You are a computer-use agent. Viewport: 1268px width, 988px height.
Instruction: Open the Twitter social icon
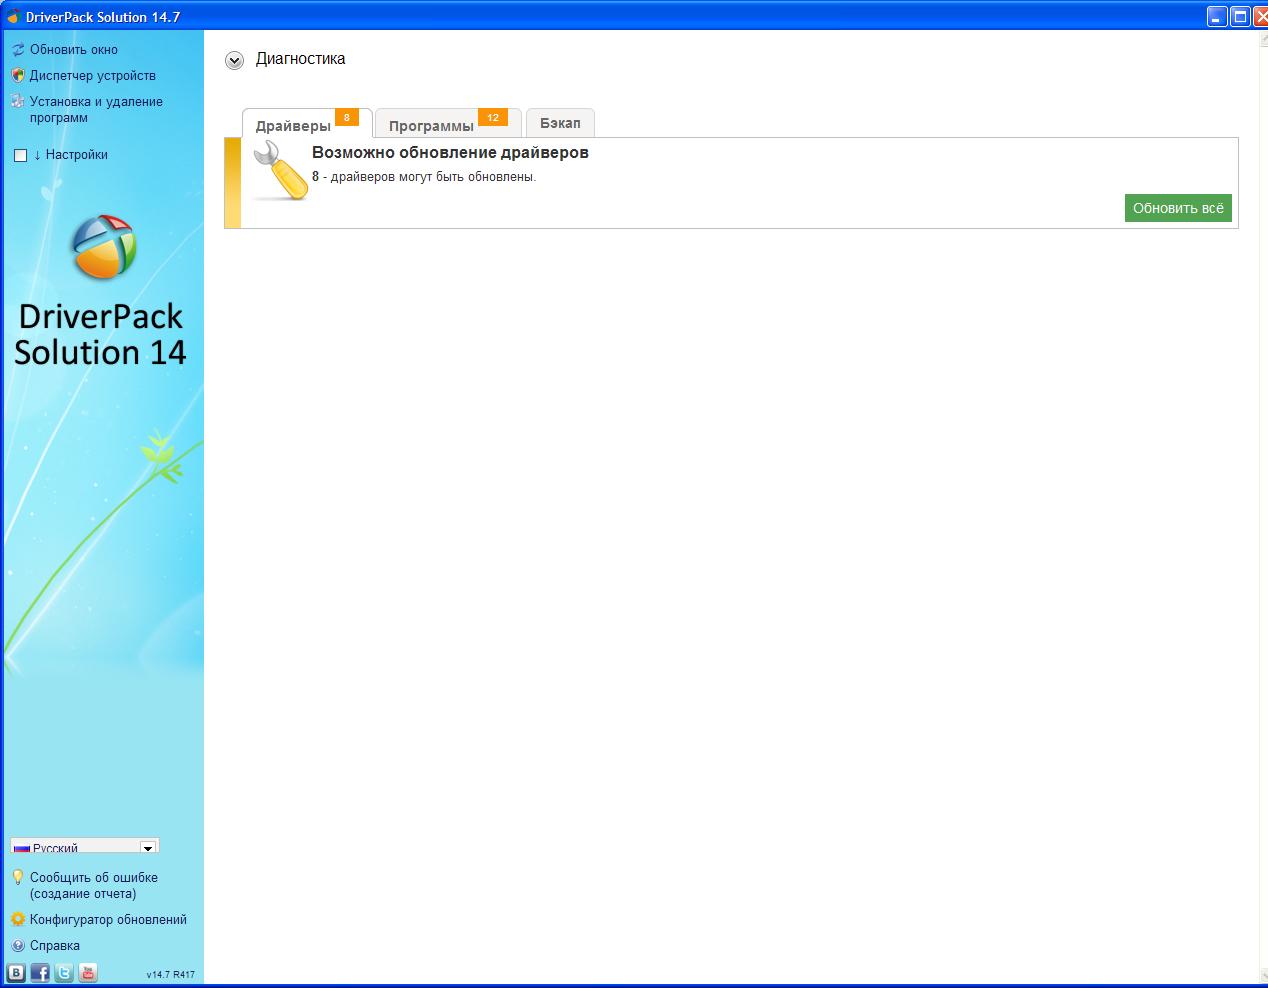pos(64,972)
